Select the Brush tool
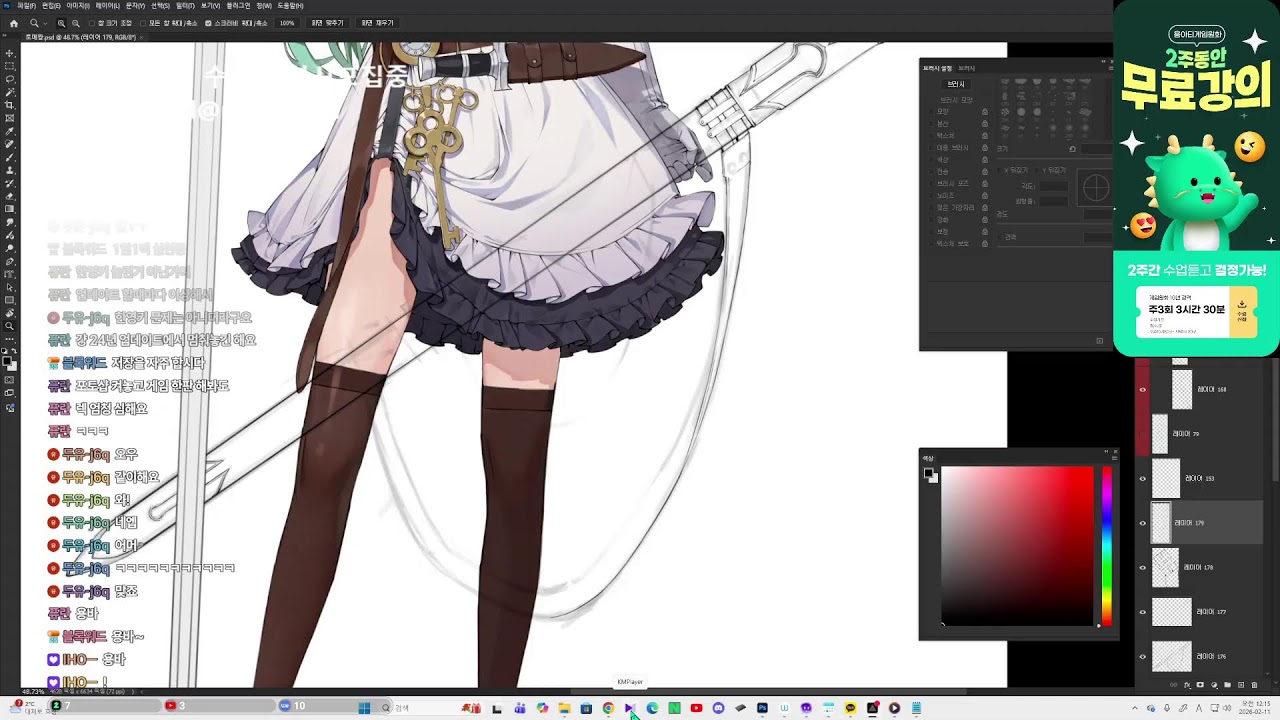The image size is (1280, 720). click(x=10, y=157)
